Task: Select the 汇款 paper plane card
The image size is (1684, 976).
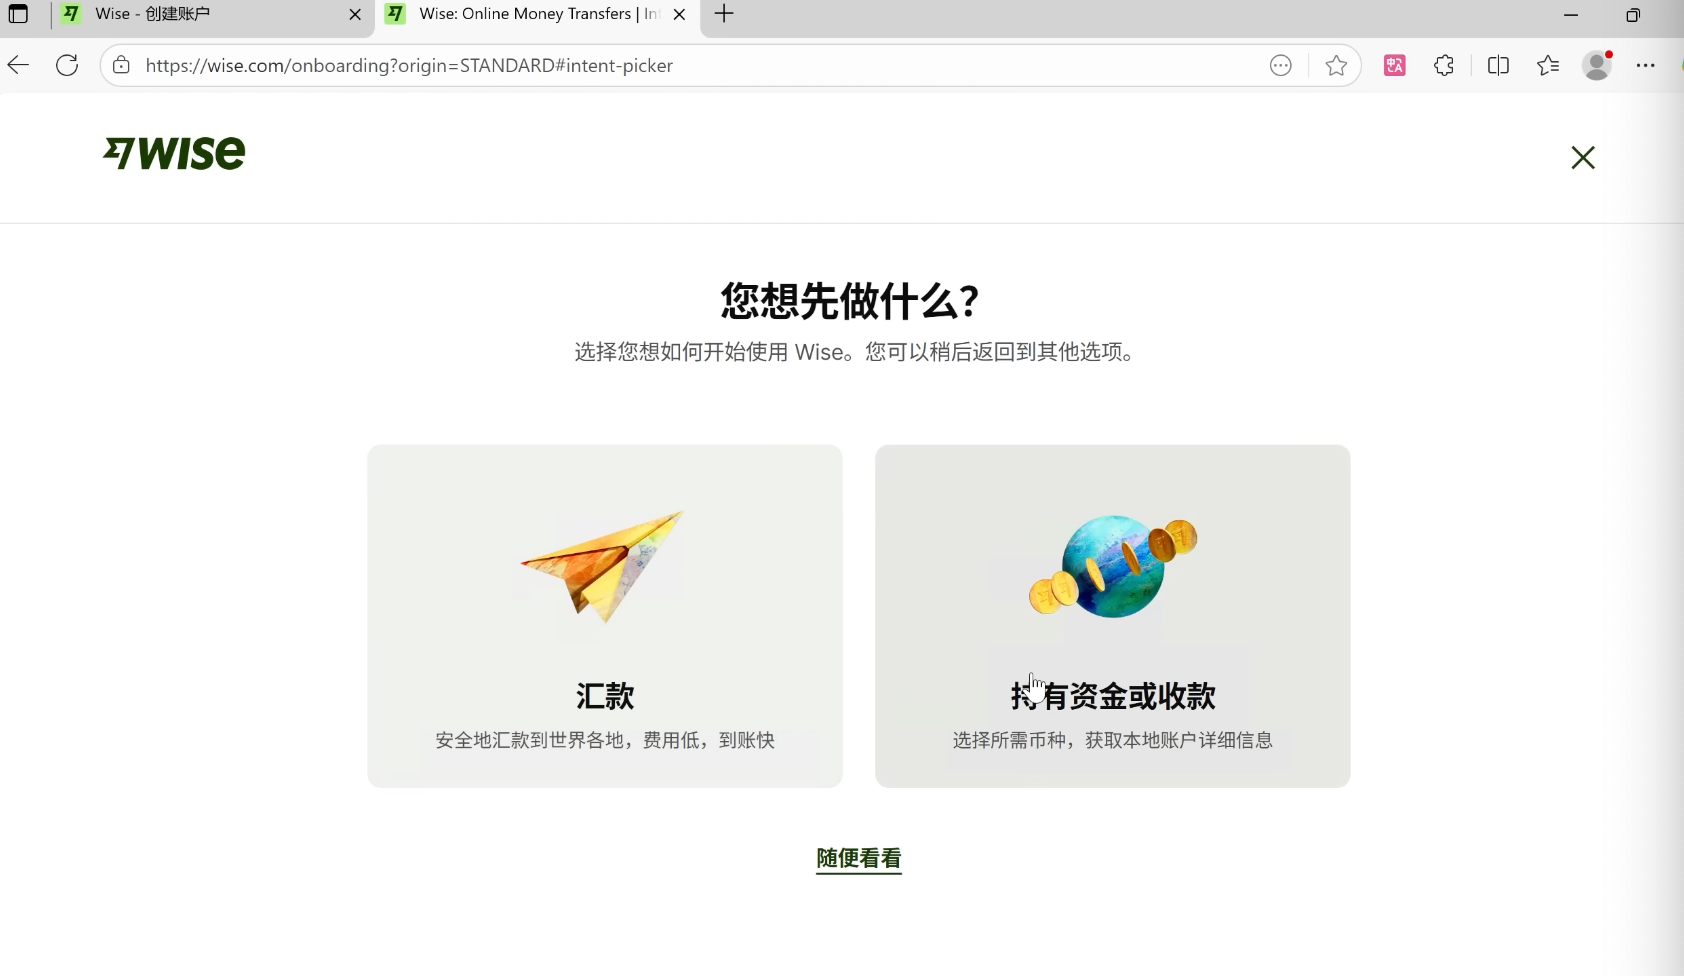Action: 604,615
